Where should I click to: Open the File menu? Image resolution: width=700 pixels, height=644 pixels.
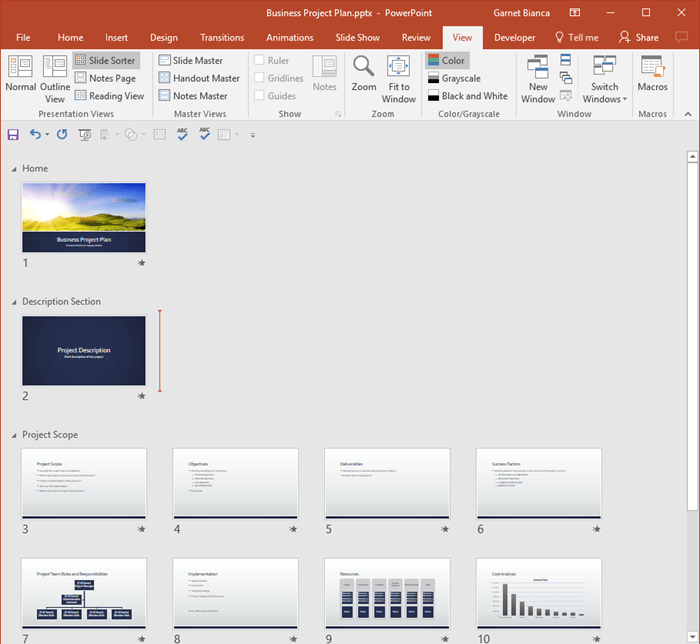tap(23, 37)
